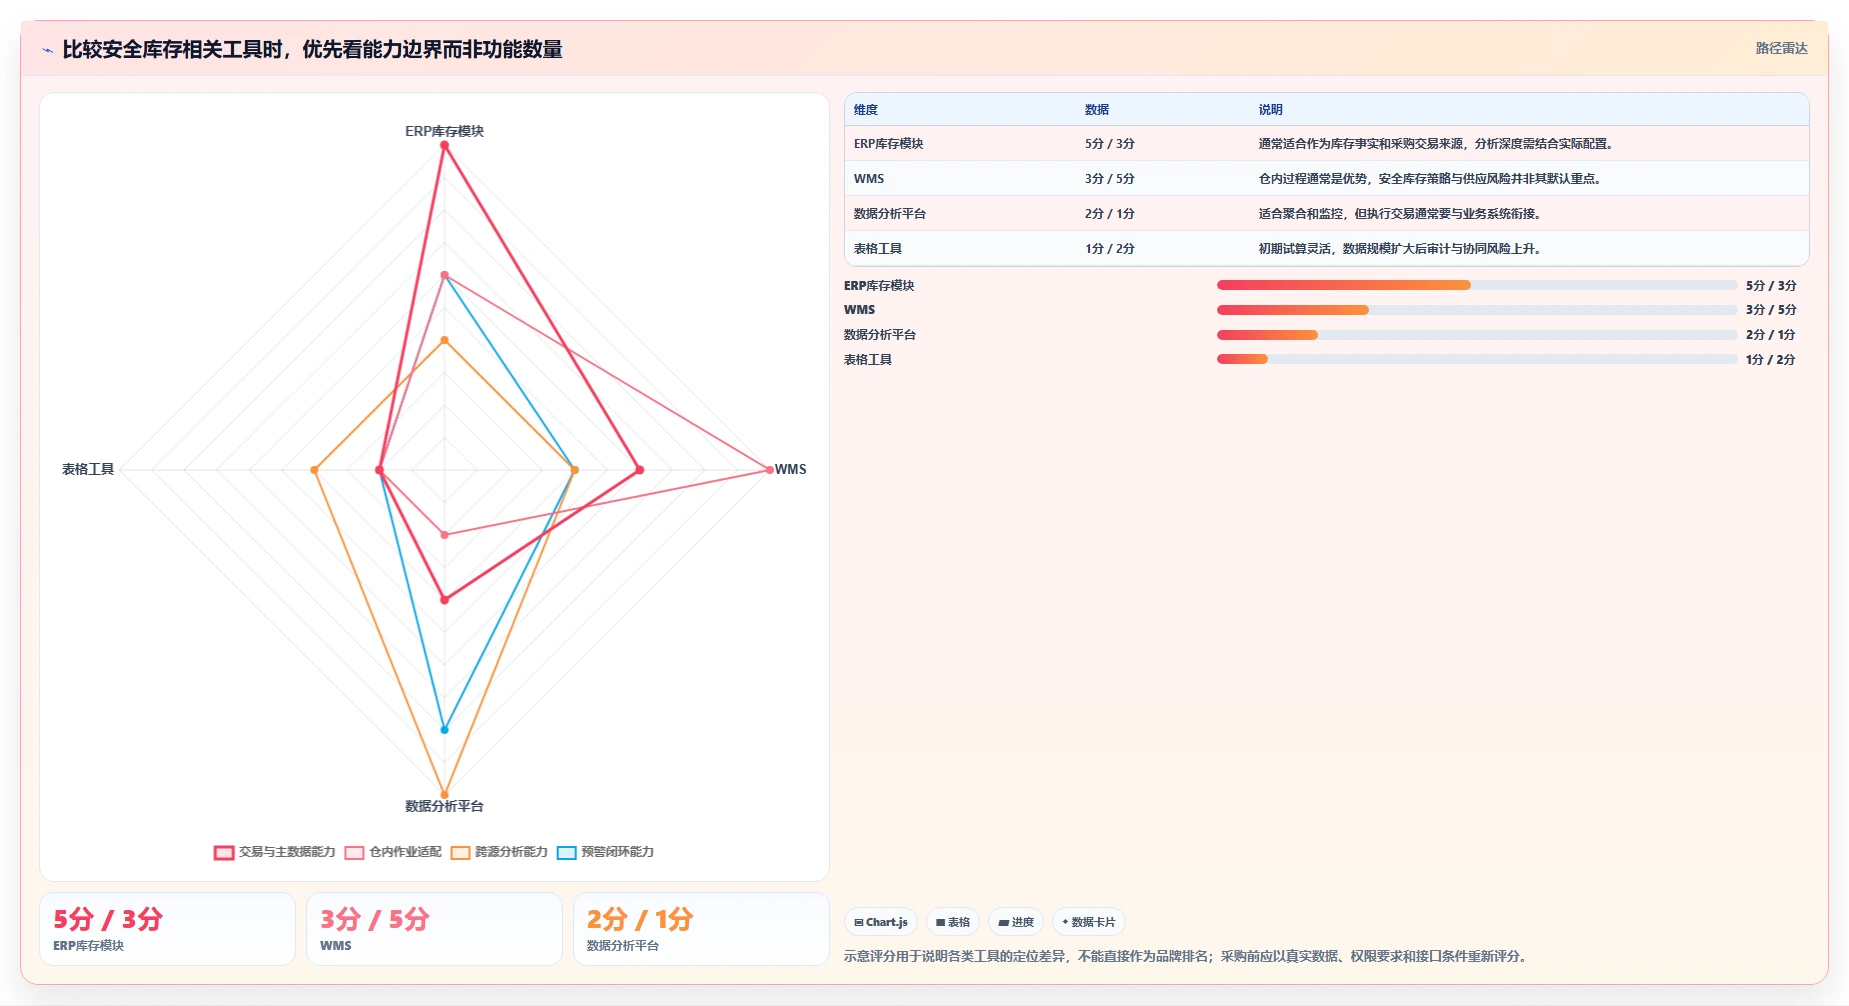Toggle the 交易与主数据能力 legend swatch

pos(224,853)
